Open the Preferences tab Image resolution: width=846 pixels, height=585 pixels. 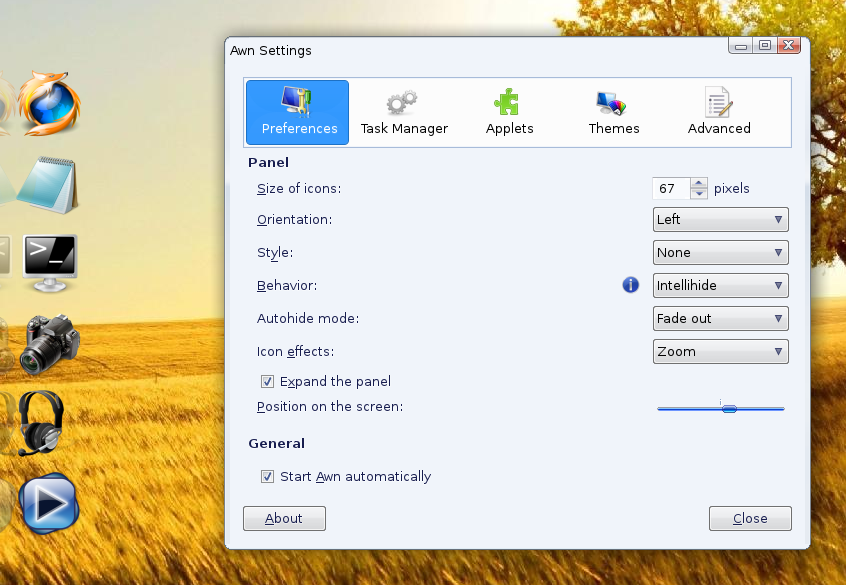(x=297, y=112)
